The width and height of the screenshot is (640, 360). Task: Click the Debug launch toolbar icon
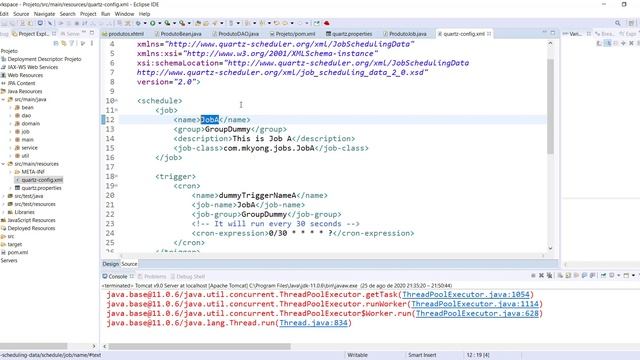138,23
